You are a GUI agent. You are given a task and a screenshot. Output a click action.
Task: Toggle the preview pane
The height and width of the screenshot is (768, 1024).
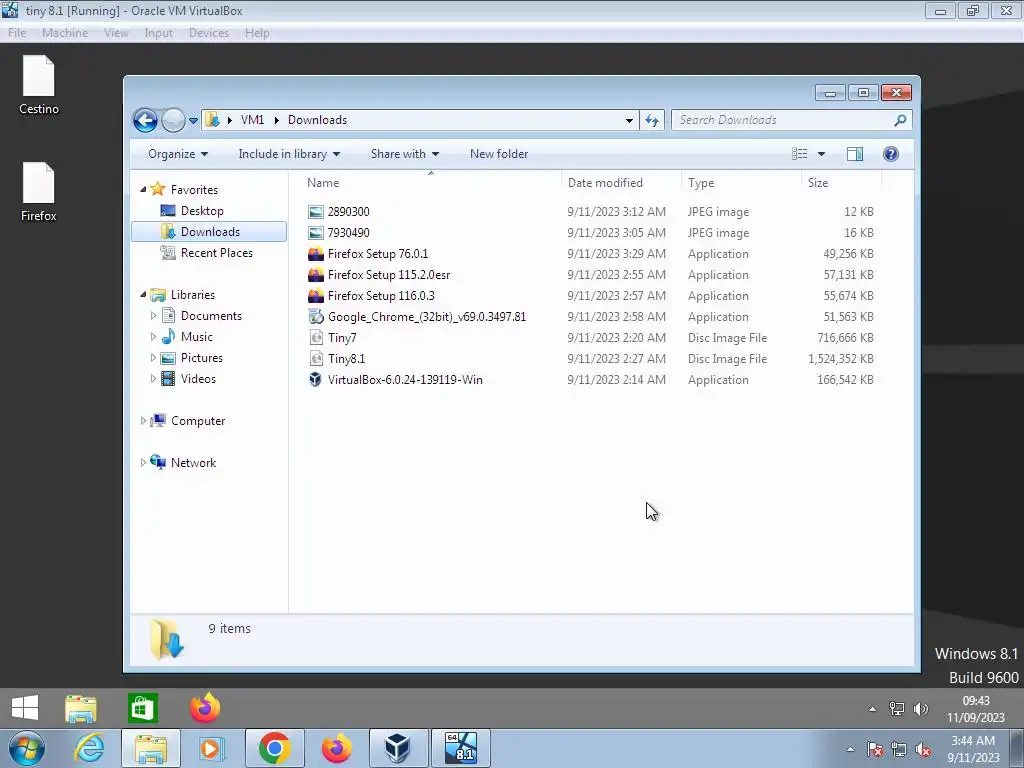point(855,154)
